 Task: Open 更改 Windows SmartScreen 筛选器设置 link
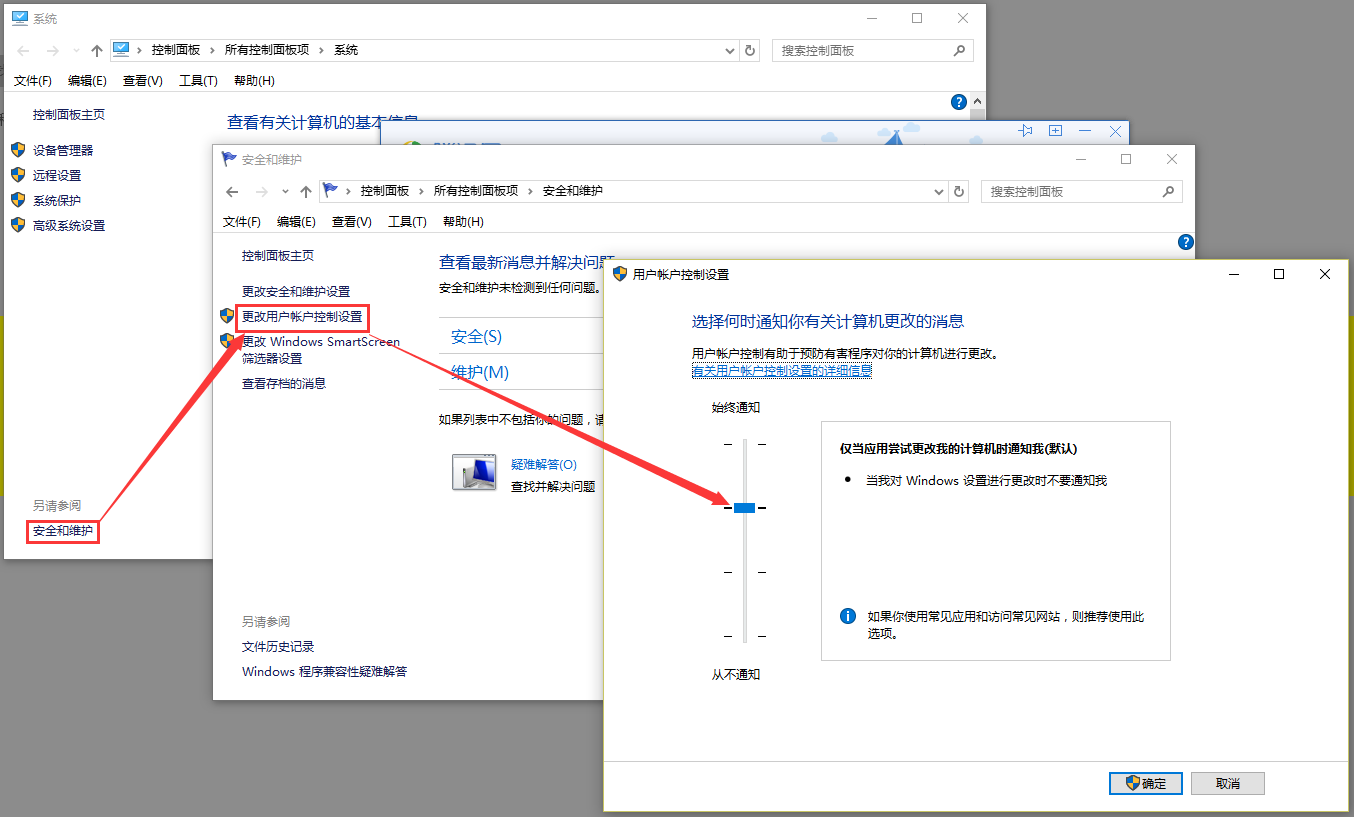321,350
